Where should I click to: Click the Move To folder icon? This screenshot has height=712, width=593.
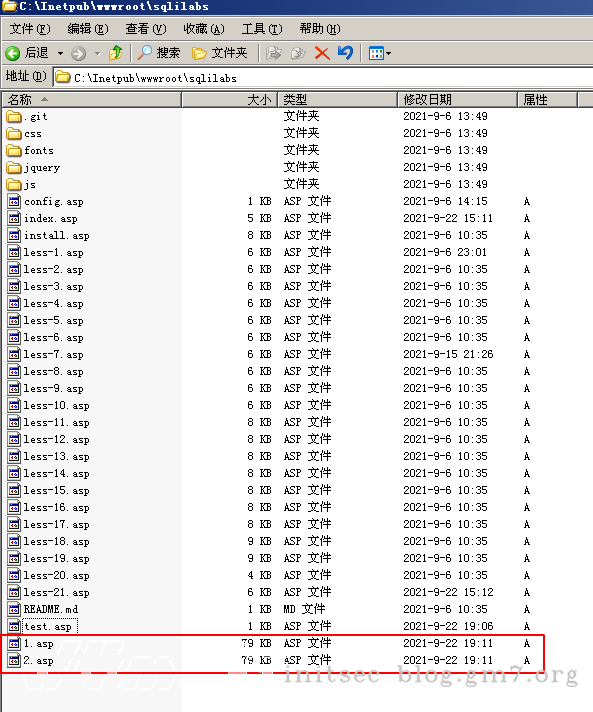pyautogui.click(x=273, y=53)
